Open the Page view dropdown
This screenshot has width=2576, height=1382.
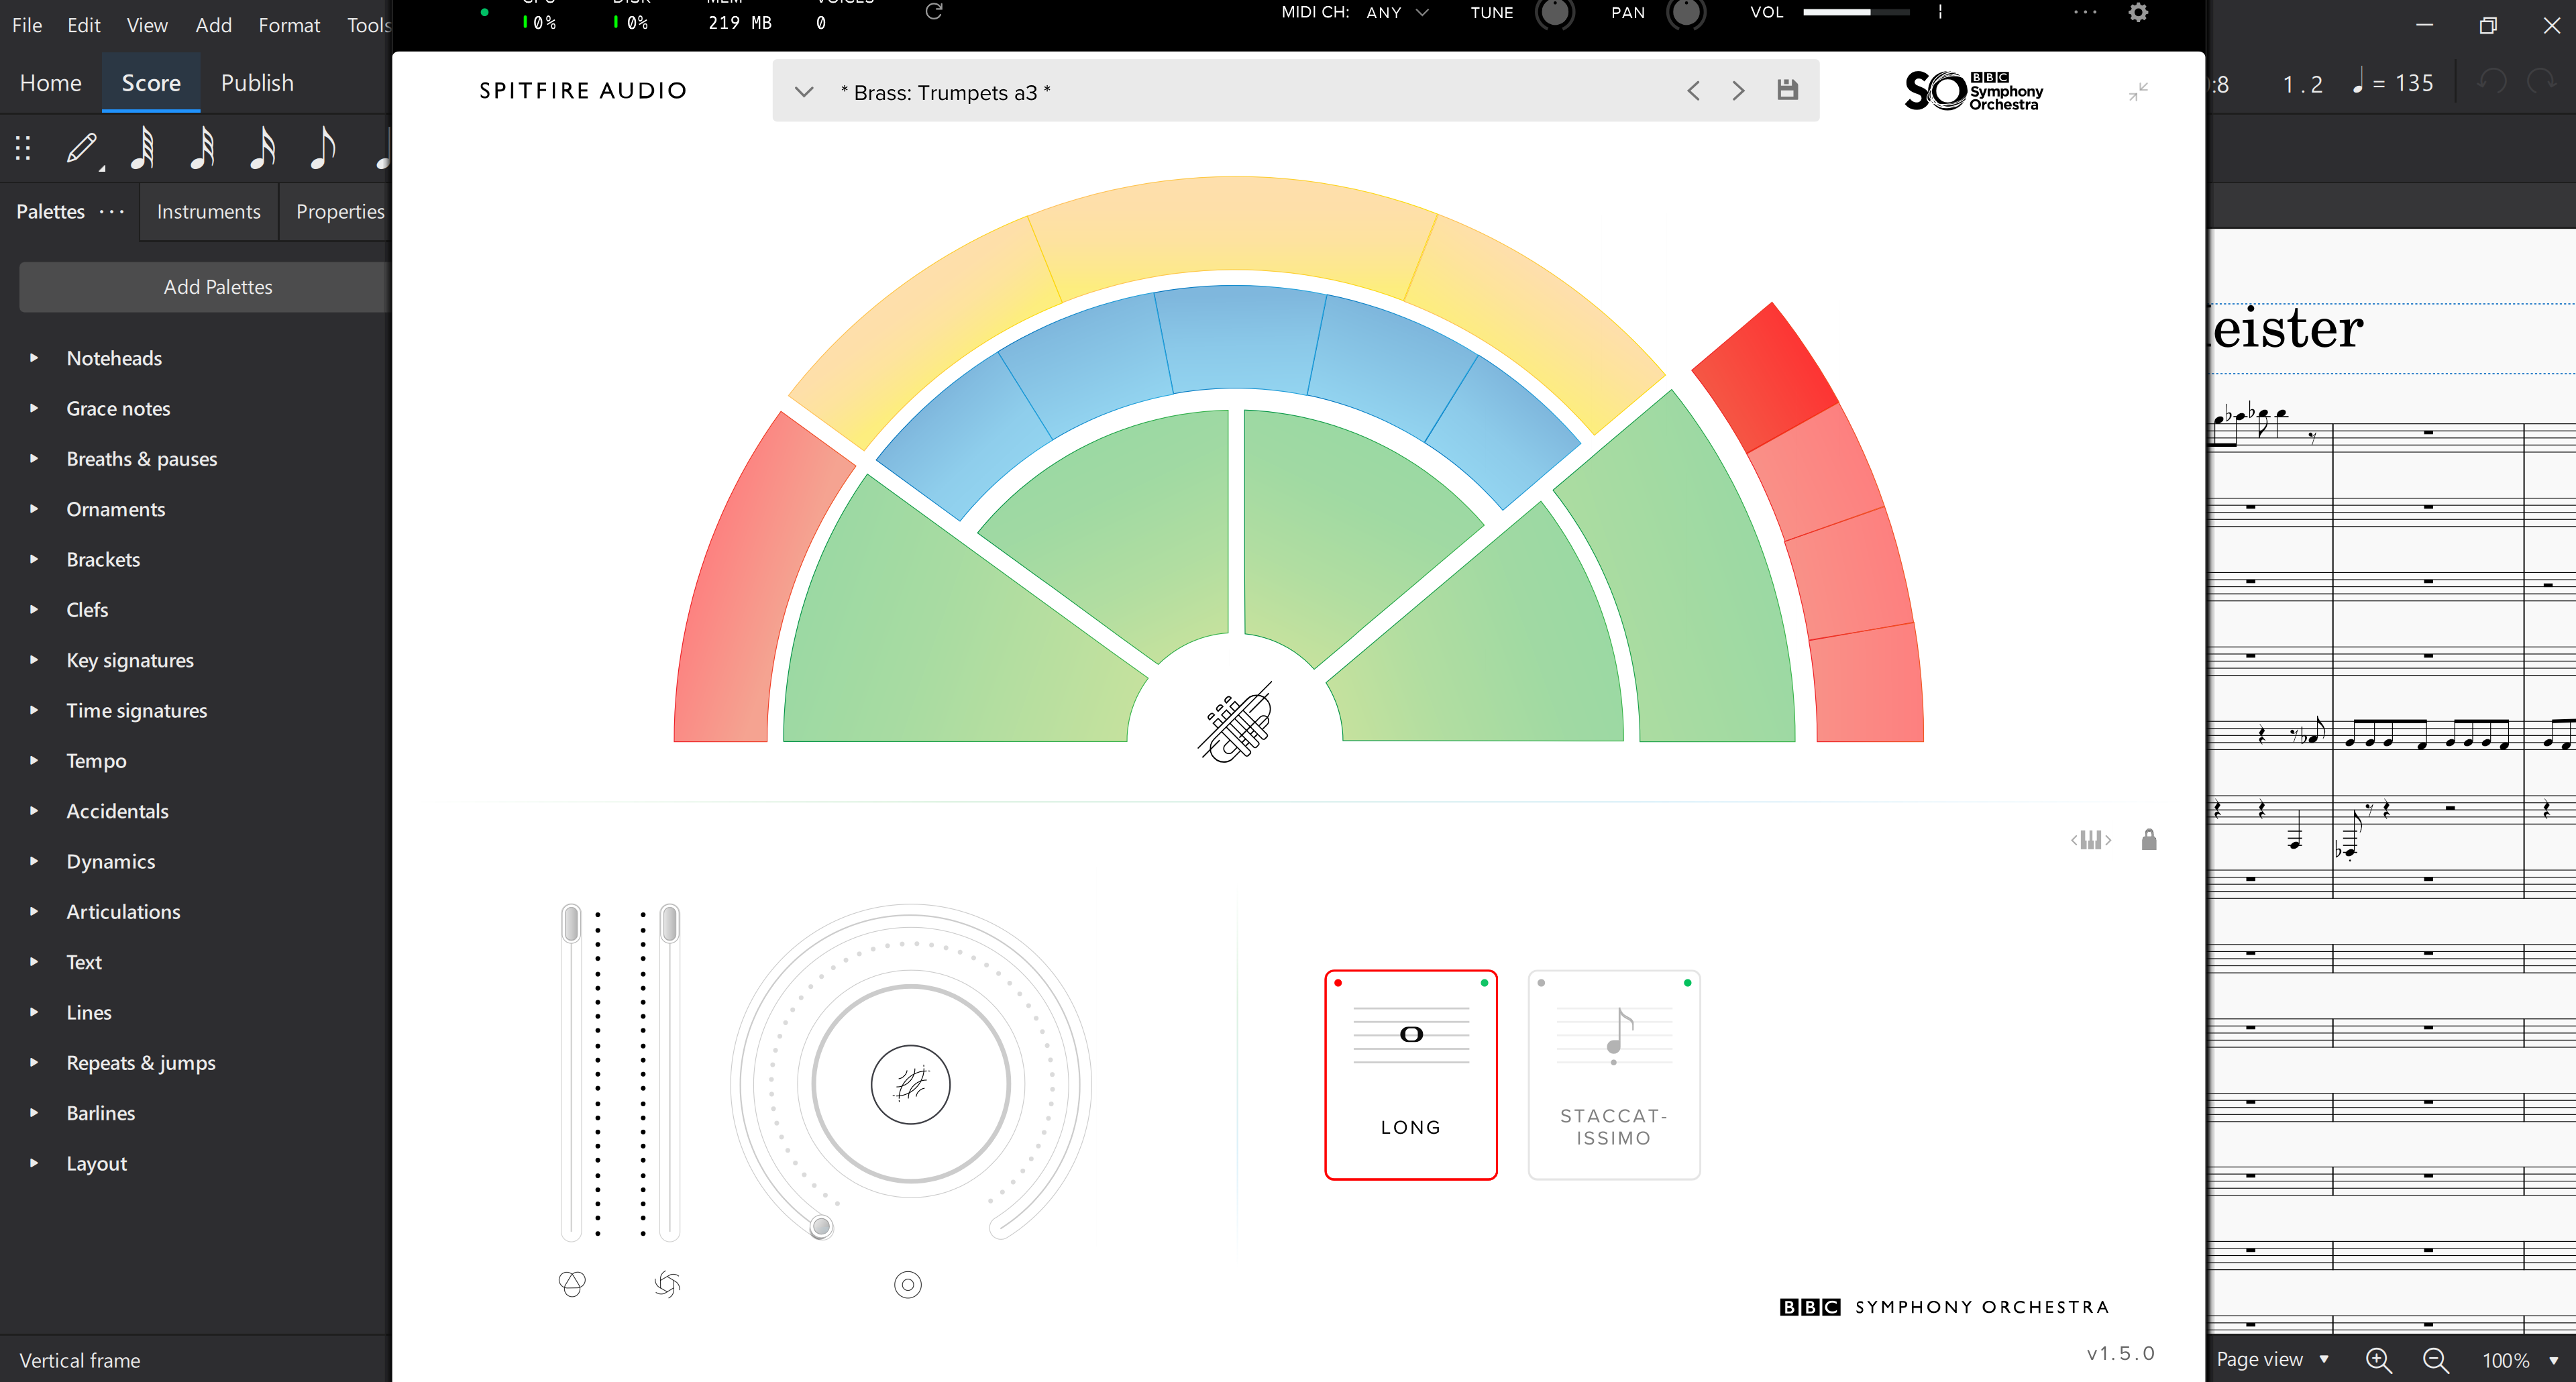(x=2273, y=1359)
